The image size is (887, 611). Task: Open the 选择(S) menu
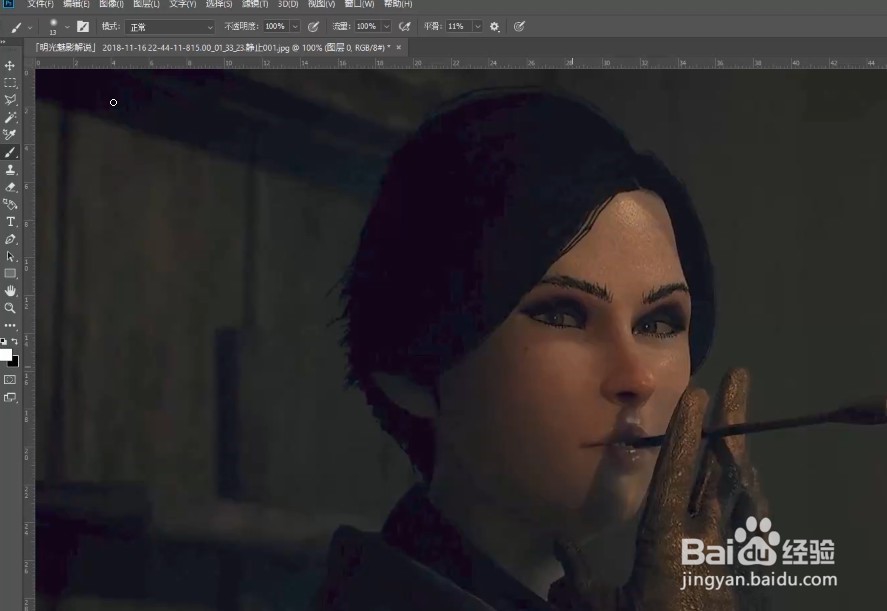point(218,4)
